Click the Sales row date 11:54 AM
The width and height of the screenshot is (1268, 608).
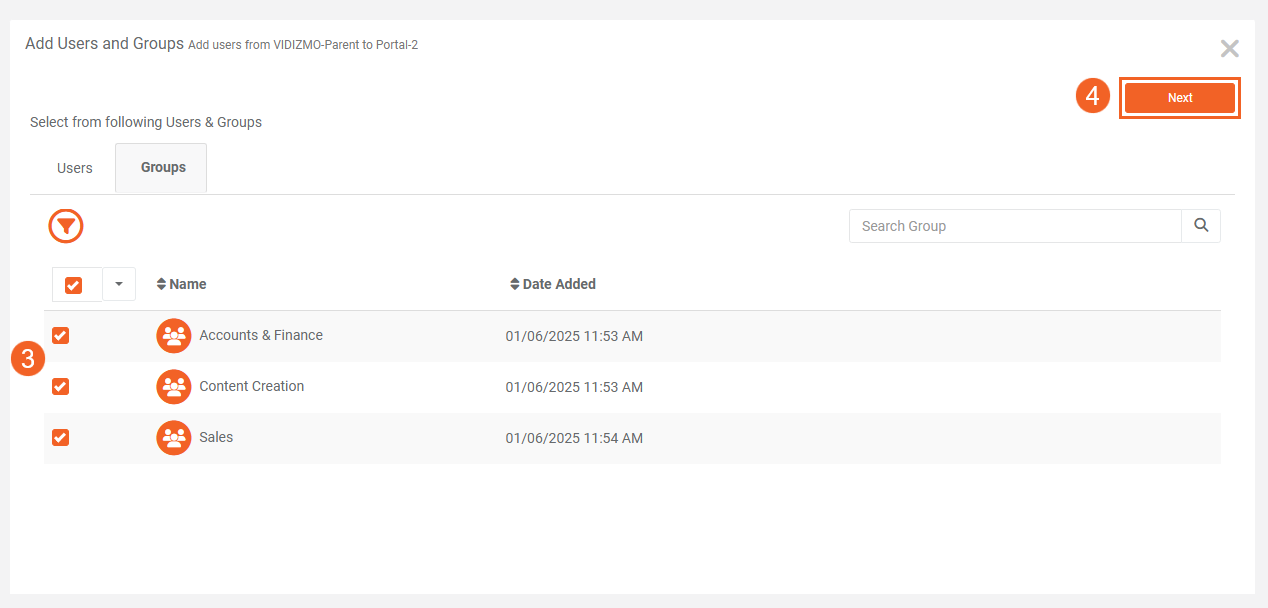(x=574, y=438)
